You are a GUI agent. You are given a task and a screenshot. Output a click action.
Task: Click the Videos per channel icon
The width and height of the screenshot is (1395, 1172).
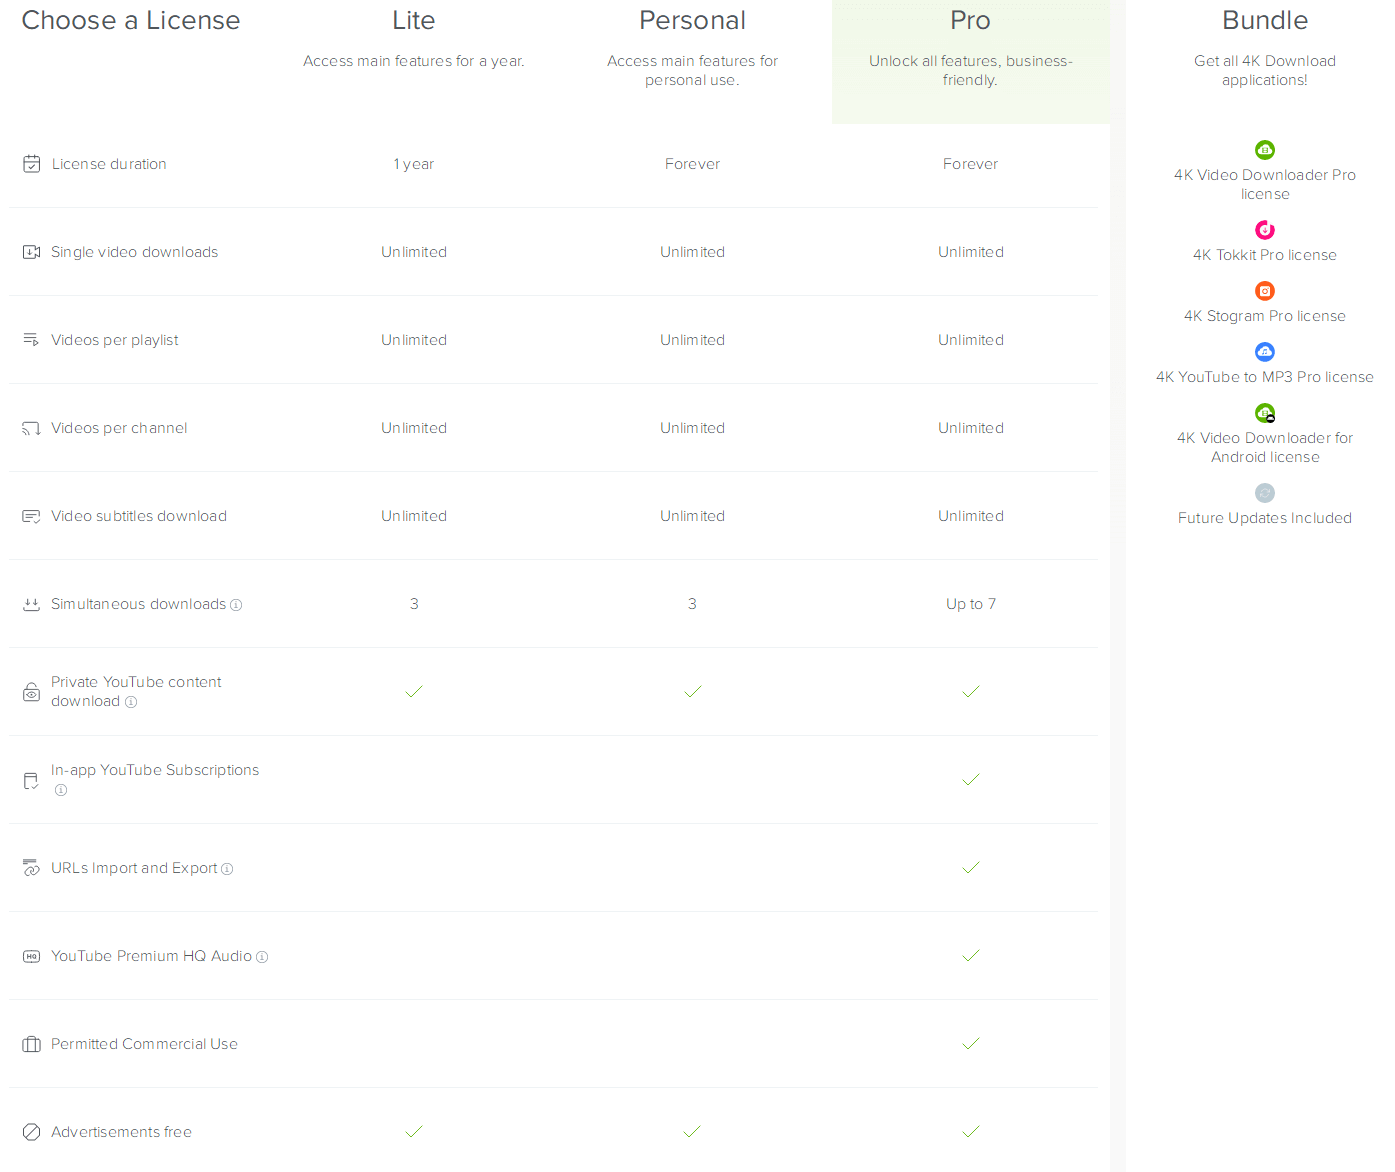pos(32,428)
